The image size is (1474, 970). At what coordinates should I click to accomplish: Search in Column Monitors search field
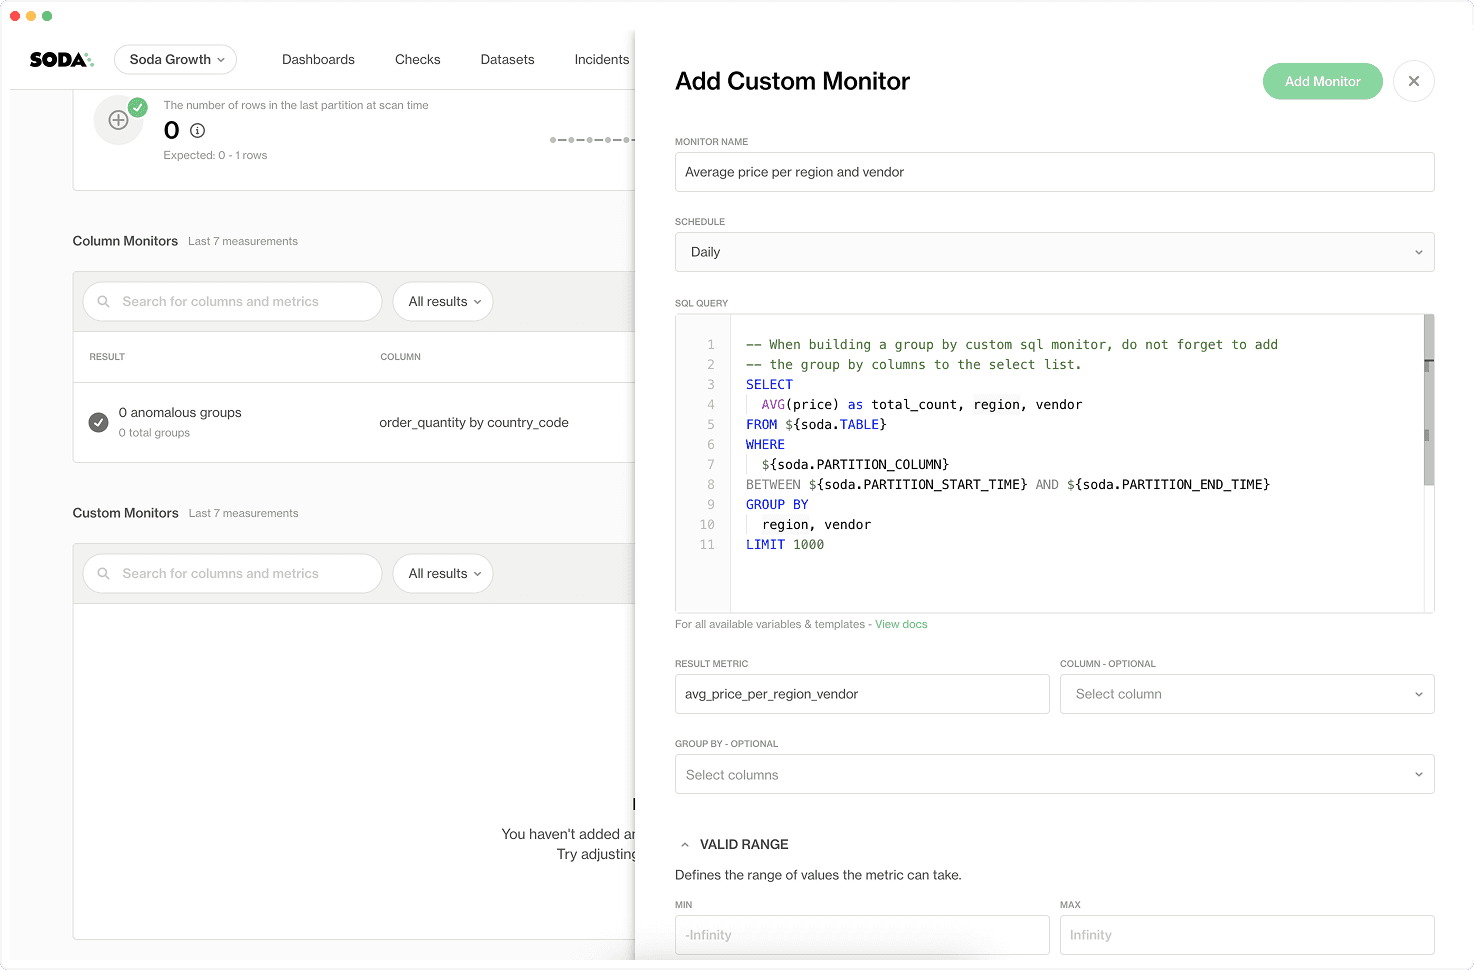point(232,301)
